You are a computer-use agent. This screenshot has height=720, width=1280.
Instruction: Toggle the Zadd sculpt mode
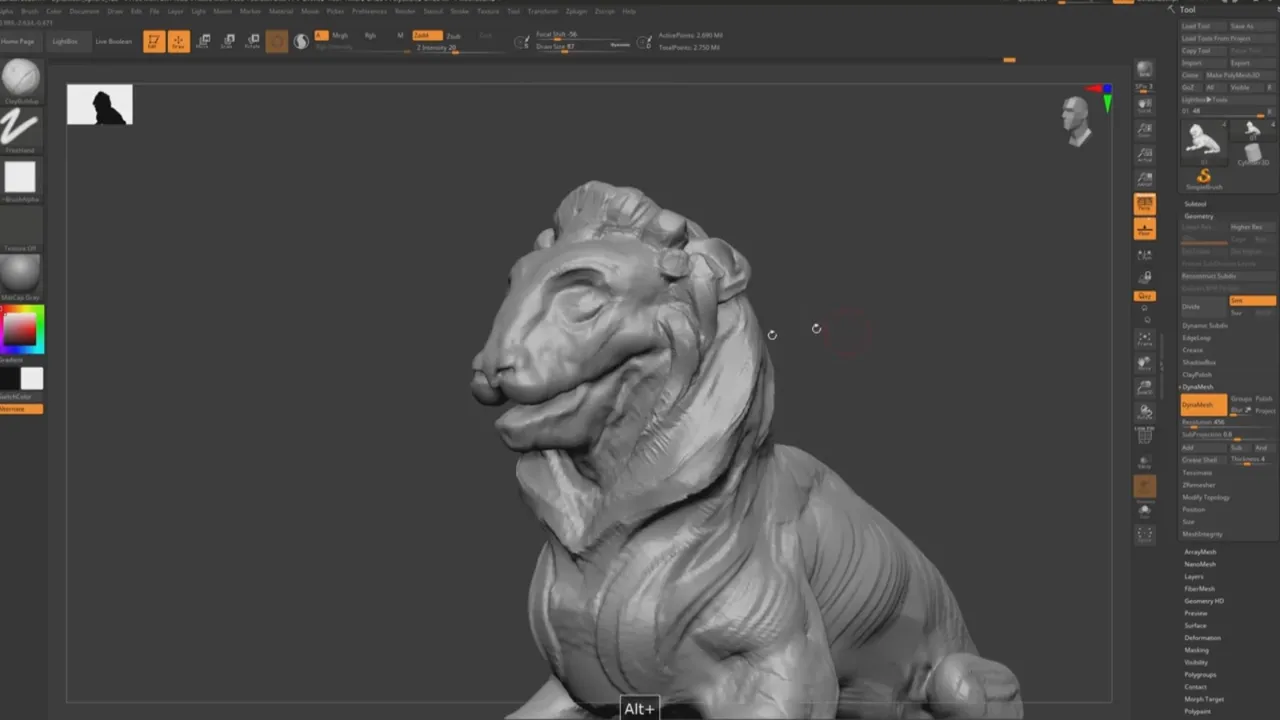click(427, 35)
